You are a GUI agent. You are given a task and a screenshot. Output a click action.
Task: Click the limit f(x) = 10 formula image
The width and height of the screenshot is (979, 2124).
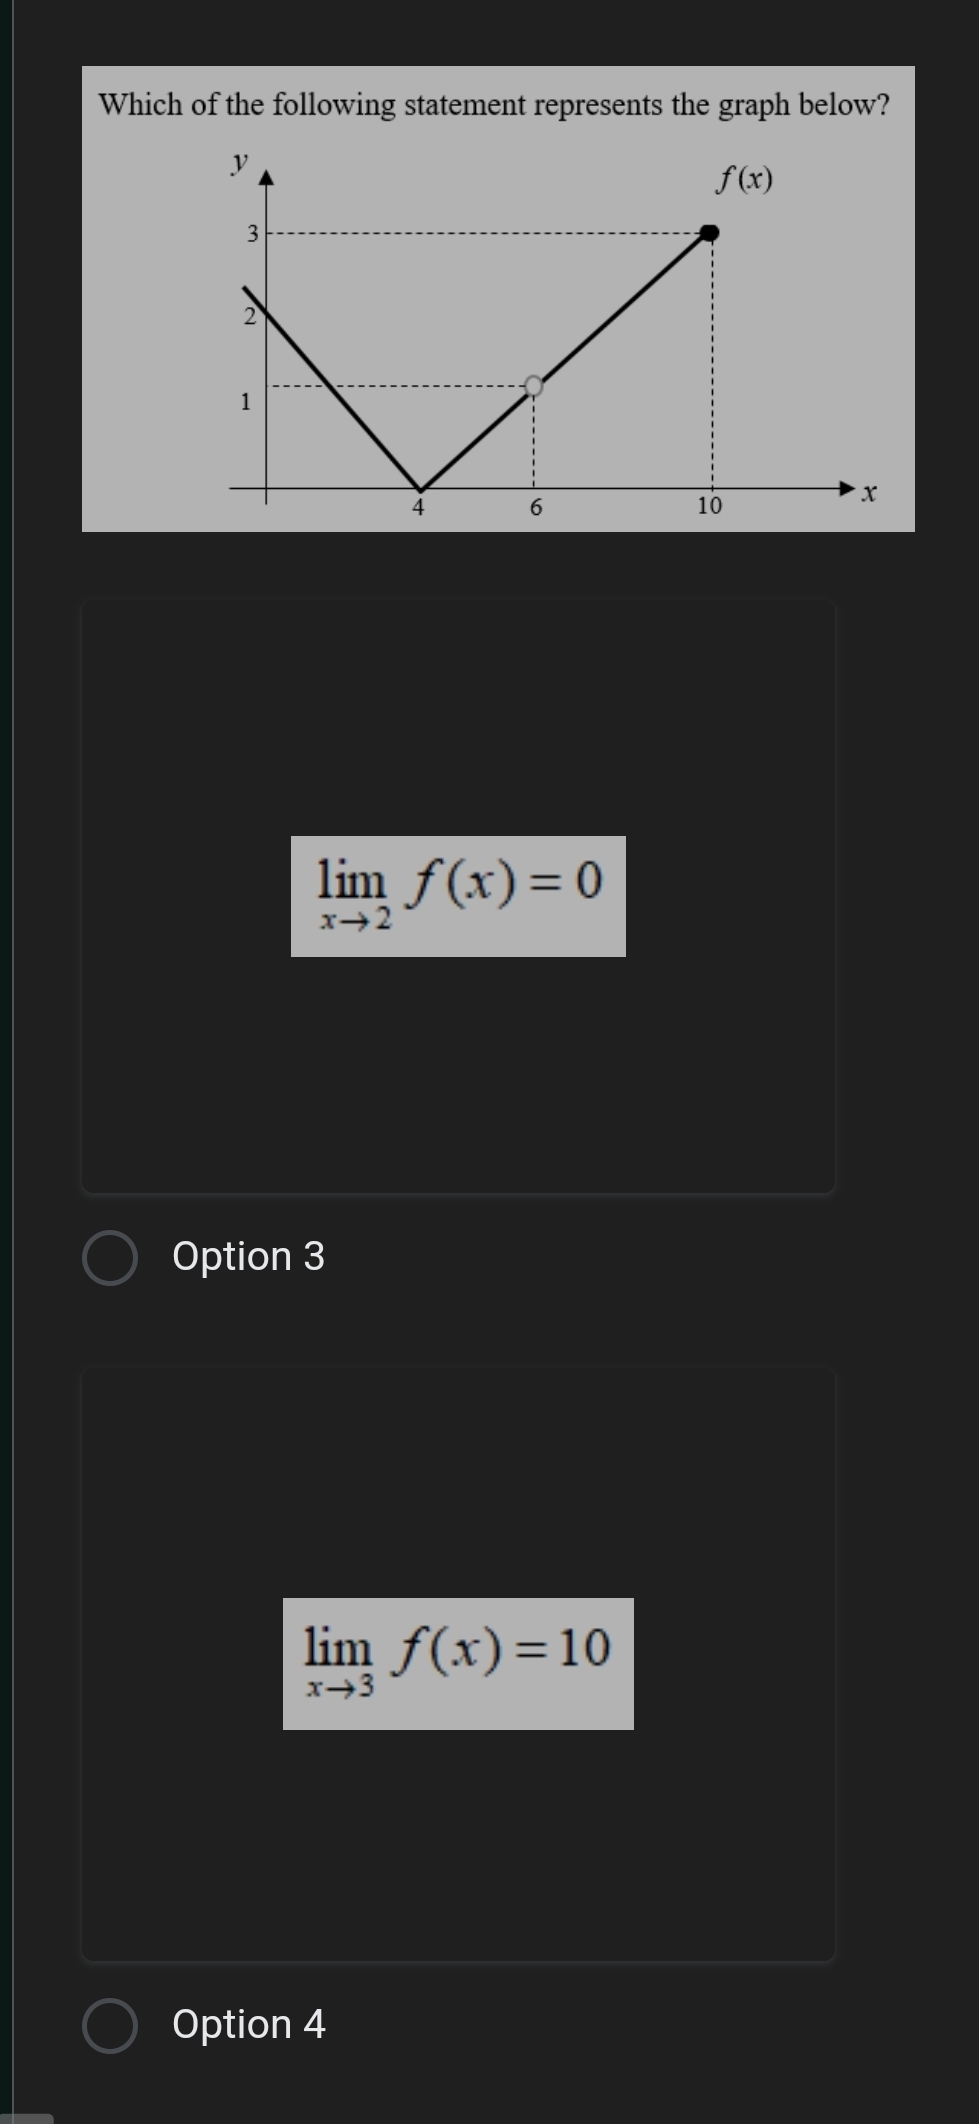[x=458, y=1663]
